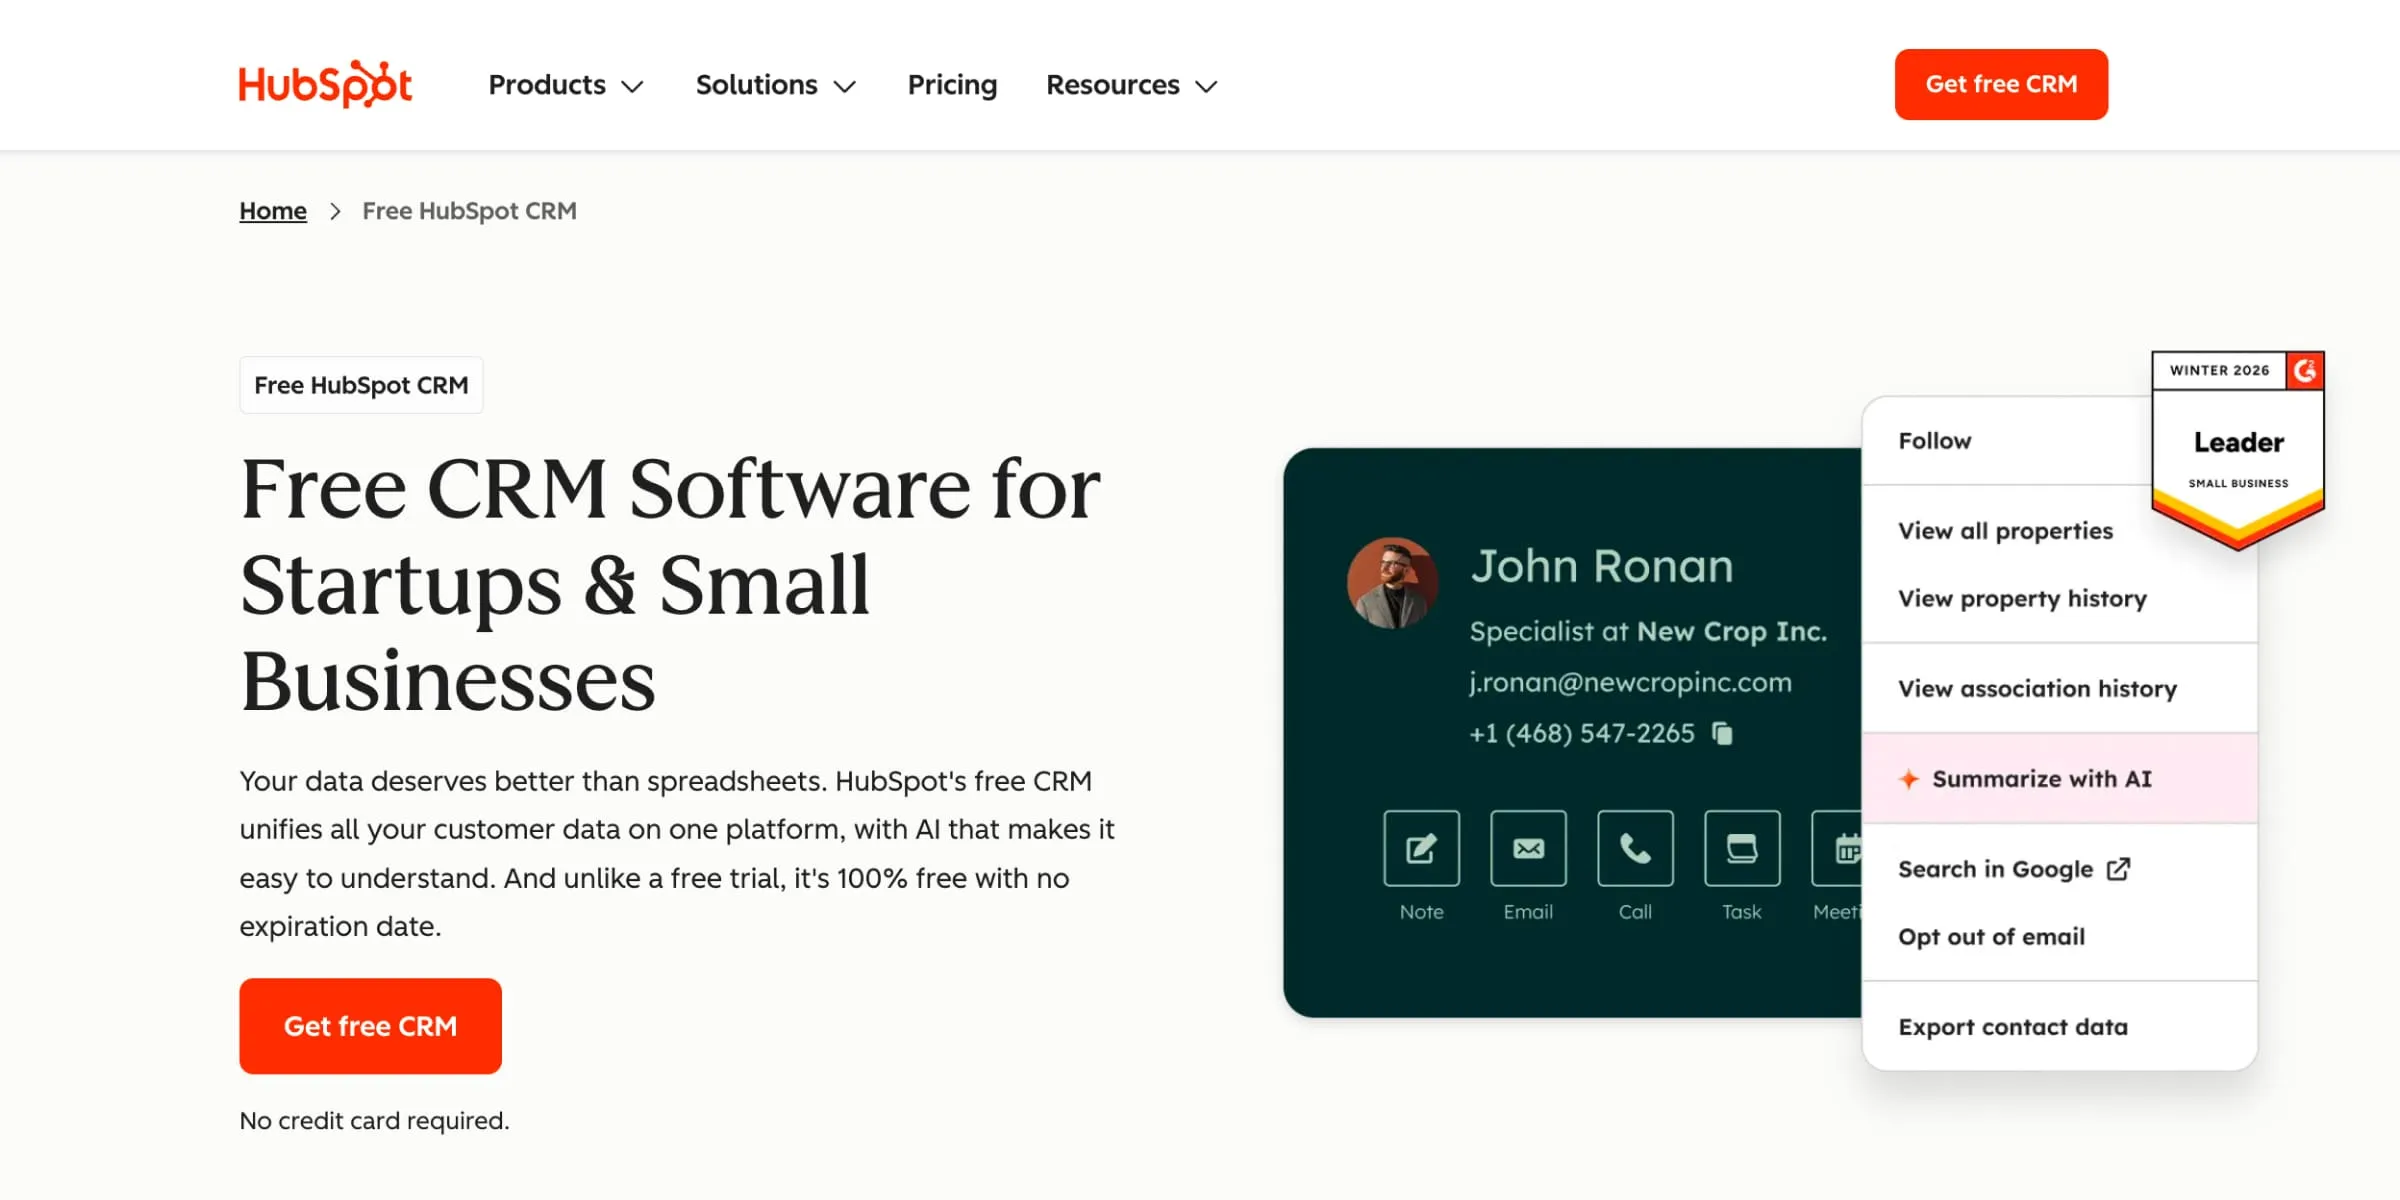Click the external link icon beside Search in Google
The image size is (2400, 1200).
pos(2119,868)
